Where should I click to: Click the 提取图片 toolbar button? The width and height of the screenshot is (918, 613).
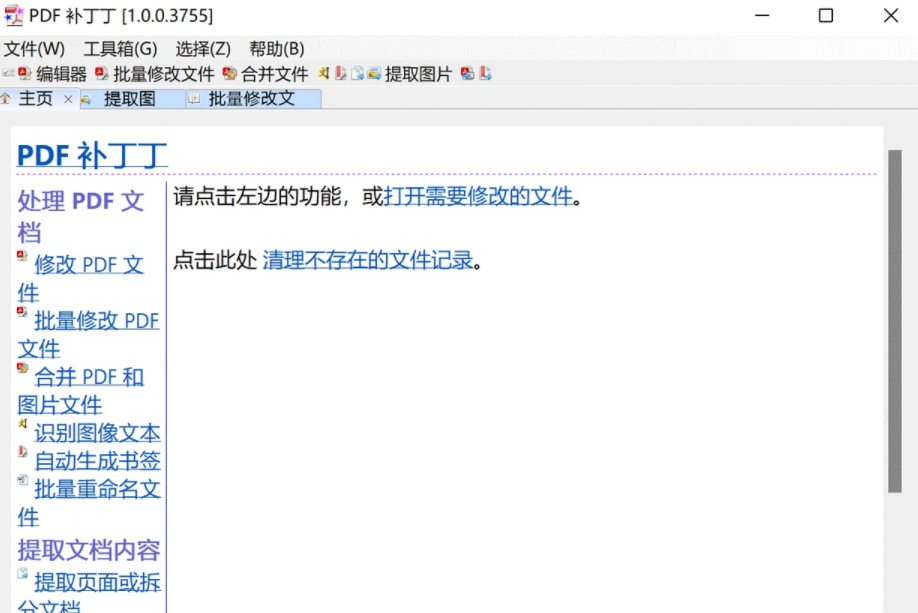coord(410,74)
